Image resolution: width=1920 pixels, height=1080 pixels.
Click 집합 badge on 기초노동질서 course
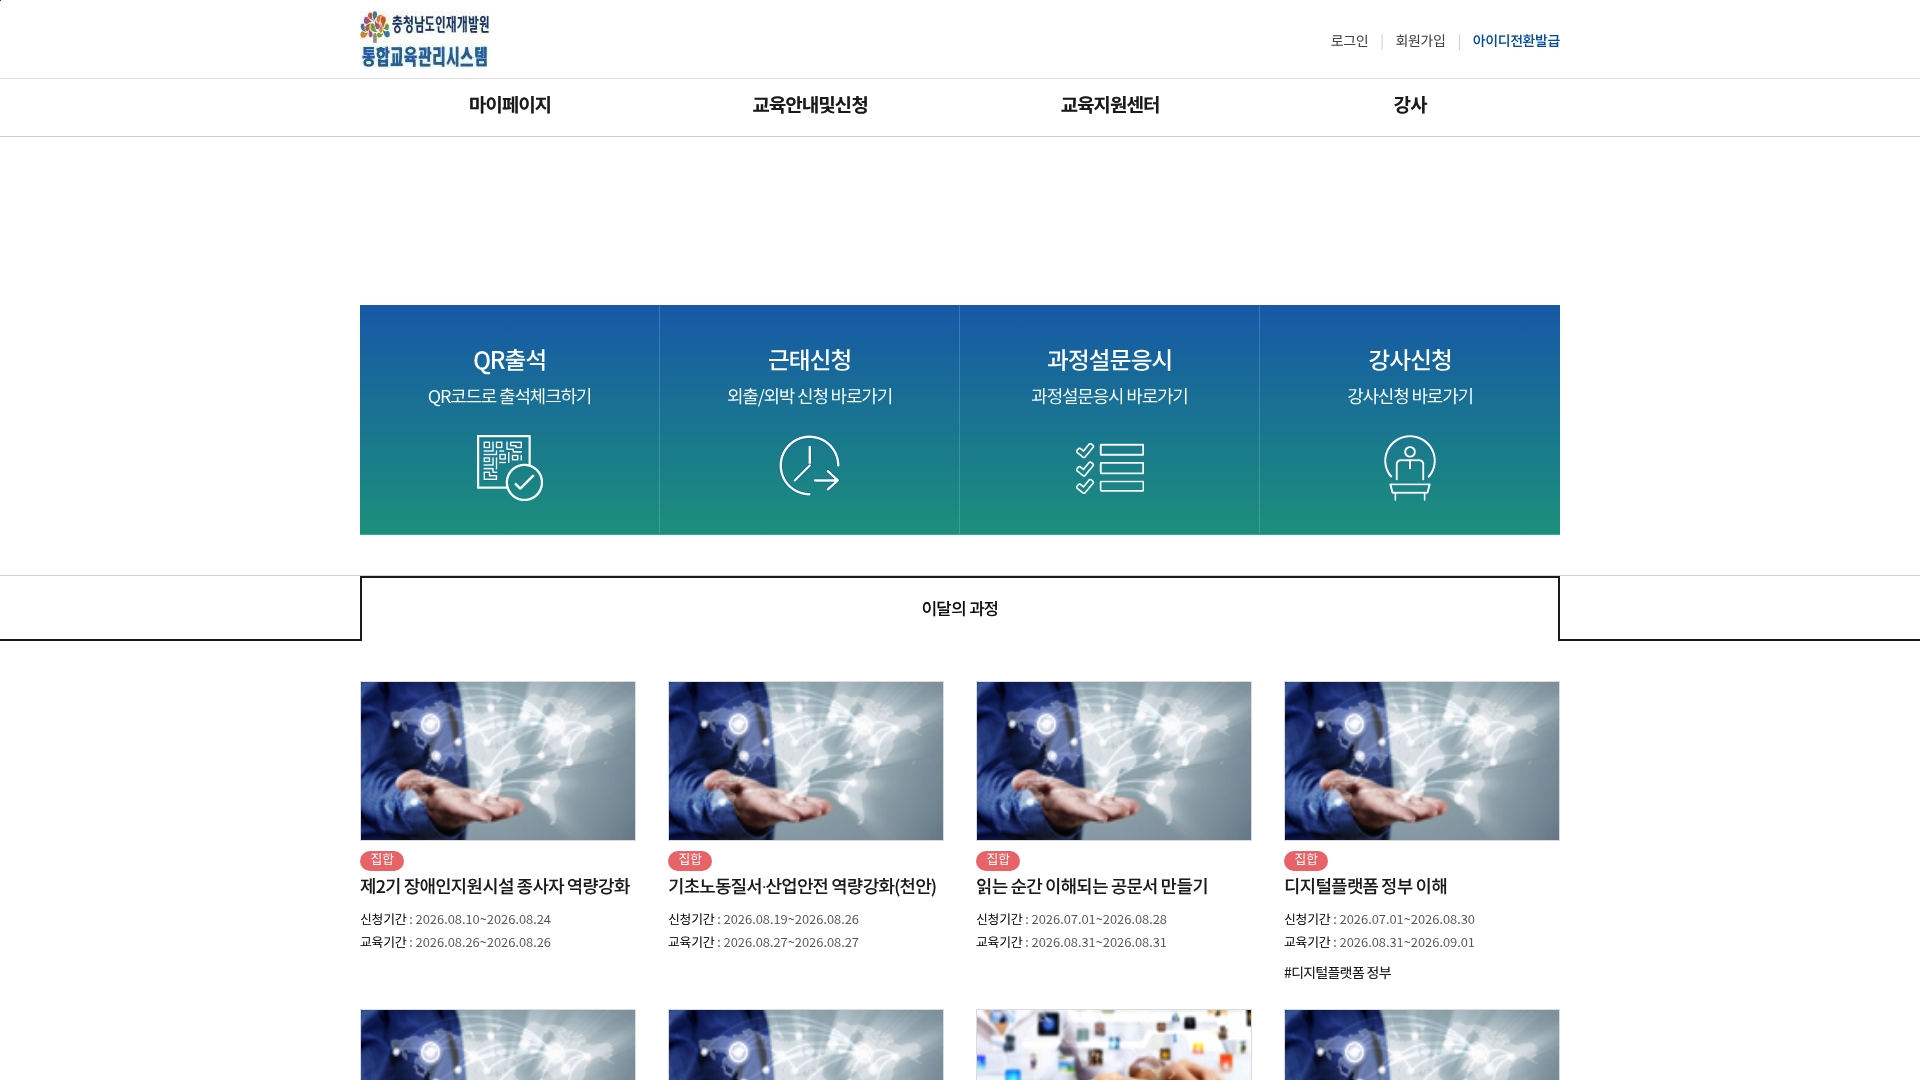[690, 860]
